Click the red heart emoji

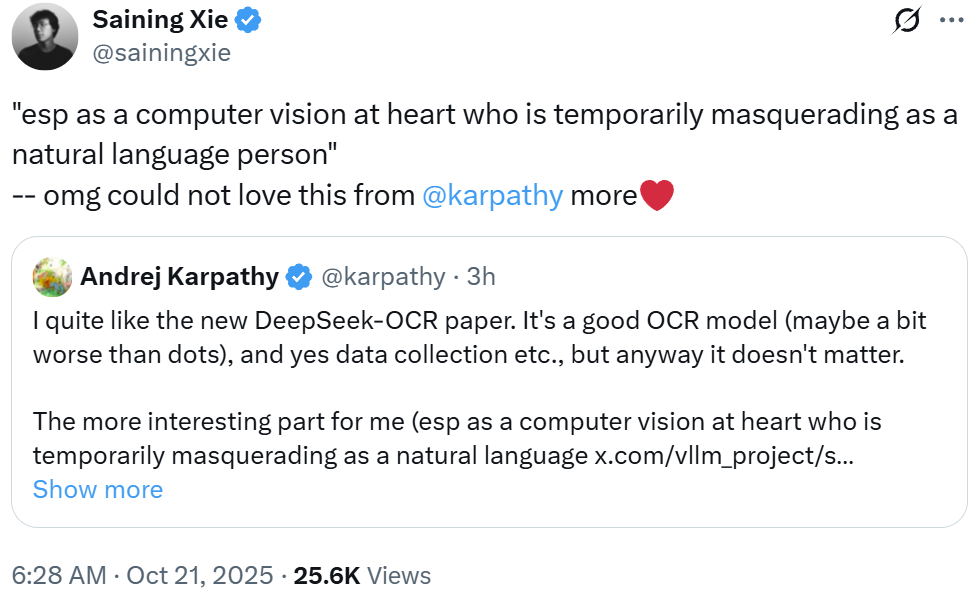(x=656, y=195)
